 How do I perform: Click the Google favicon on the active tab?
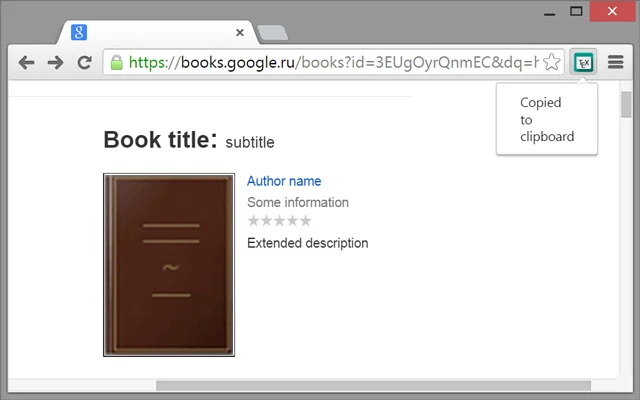[x=79, y=32]
